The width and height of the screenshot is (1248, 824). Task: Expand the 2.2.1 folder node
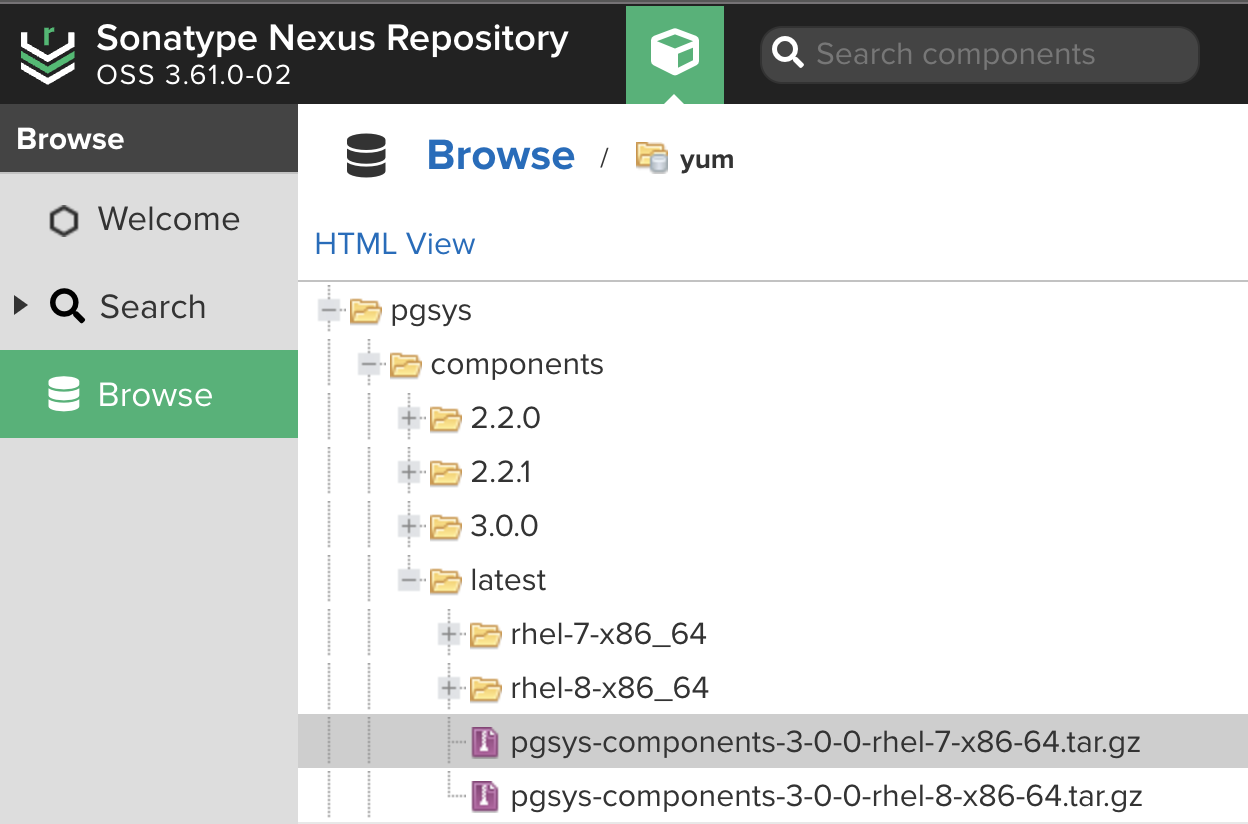click(x=409, y=472)
